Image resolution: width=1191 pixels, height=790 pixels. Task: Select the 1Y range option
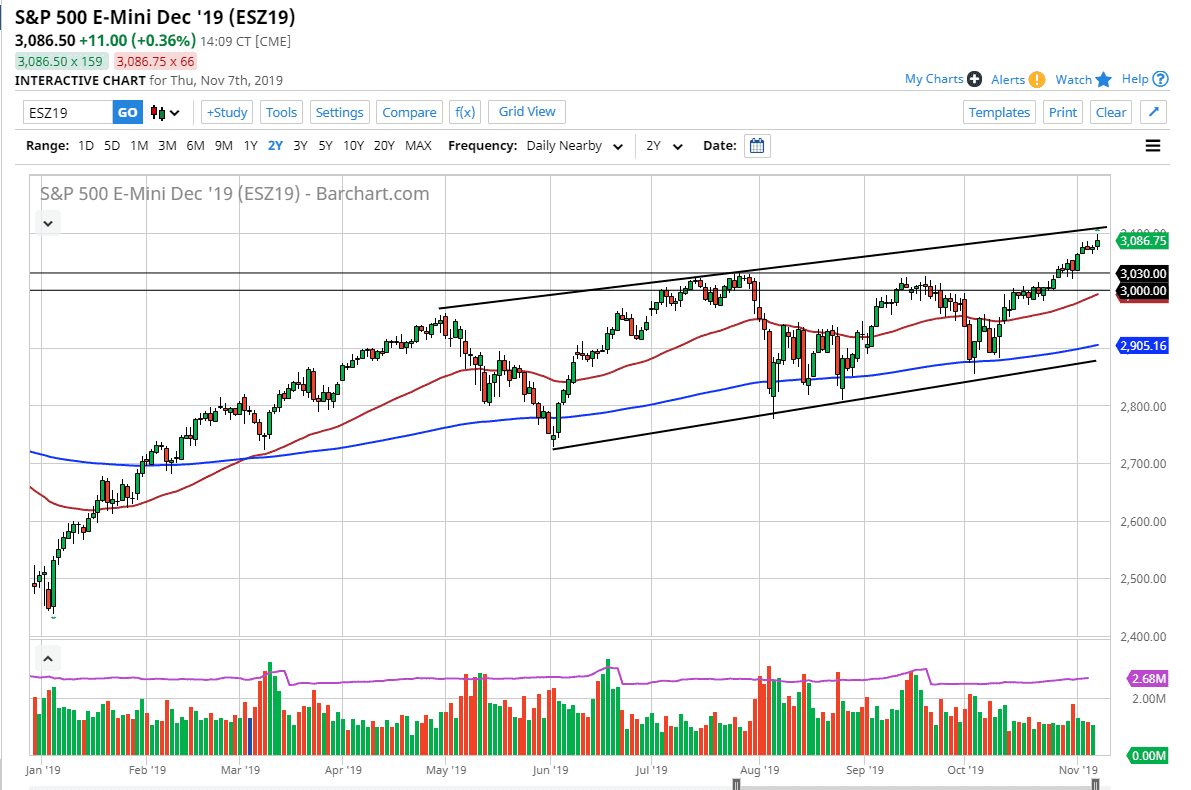pos(250,145)
